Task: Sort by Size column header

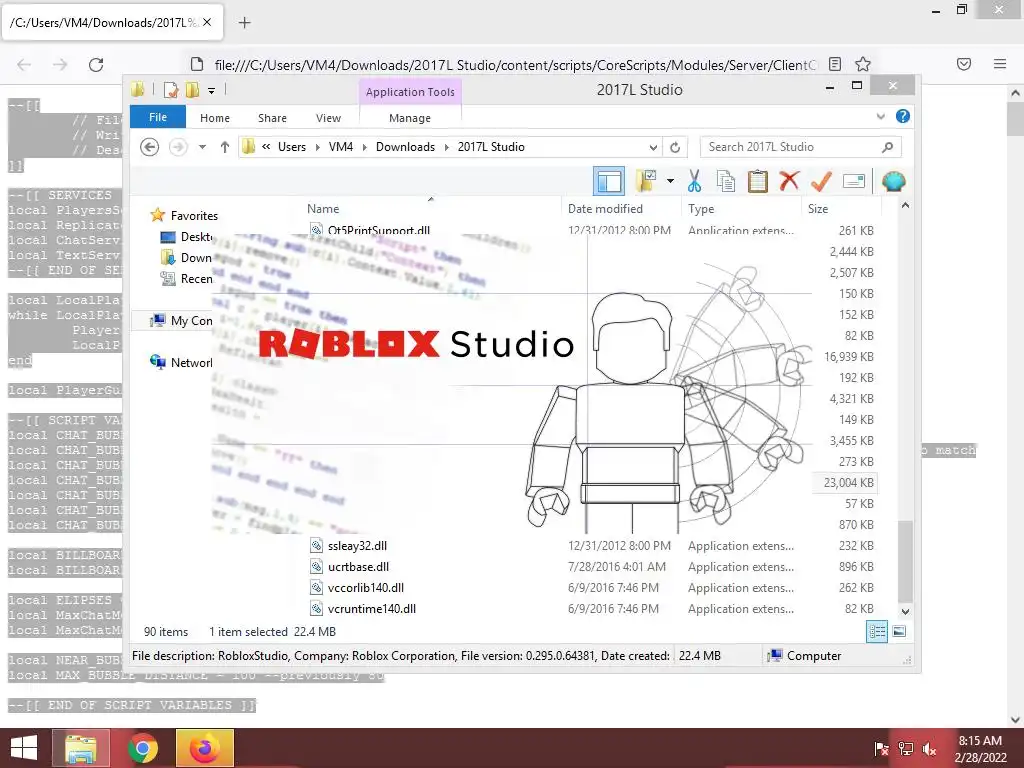Action: [x=818, y=208]
